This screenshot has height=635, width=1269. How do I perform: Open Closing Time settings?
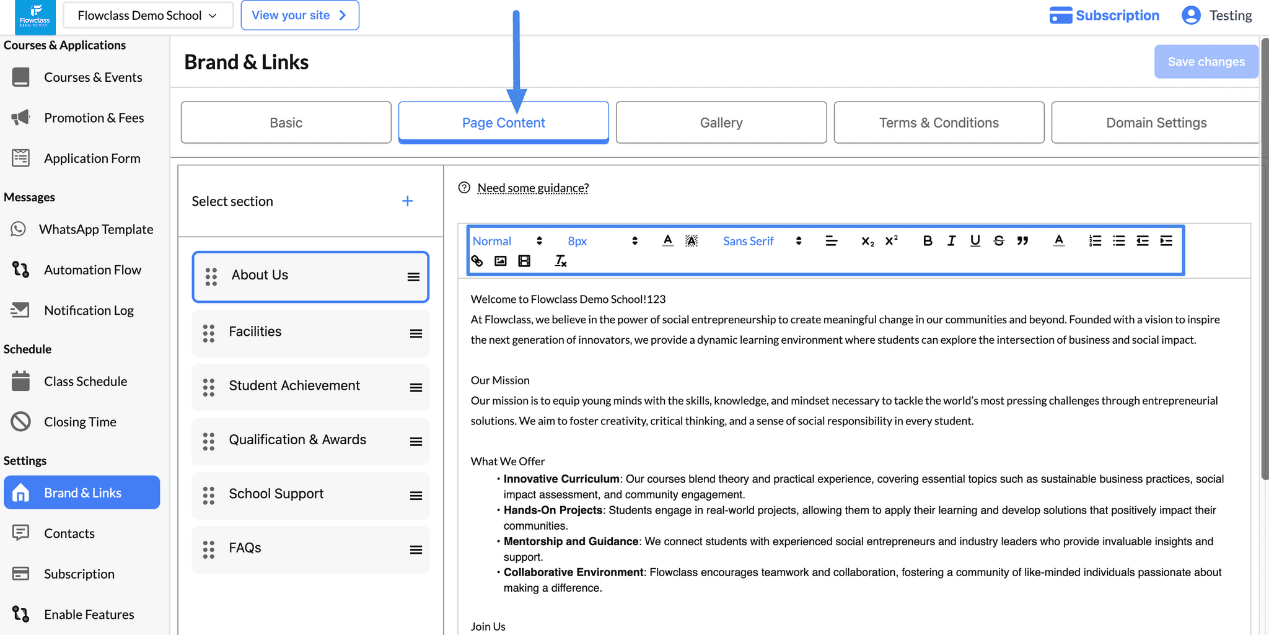click(80, 422)
